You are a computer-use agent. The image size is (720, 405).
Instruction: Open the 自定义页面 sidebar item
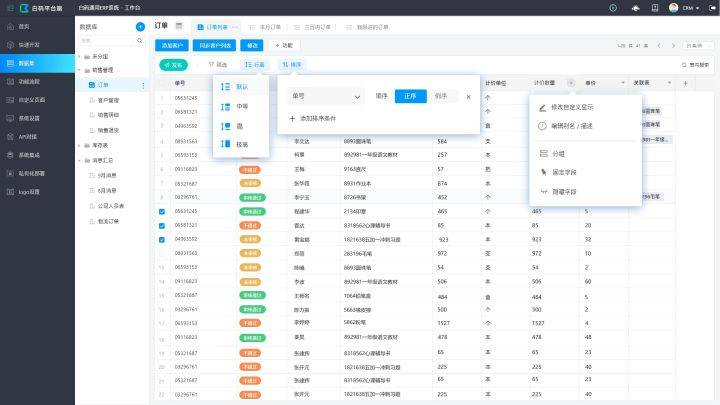37,100
